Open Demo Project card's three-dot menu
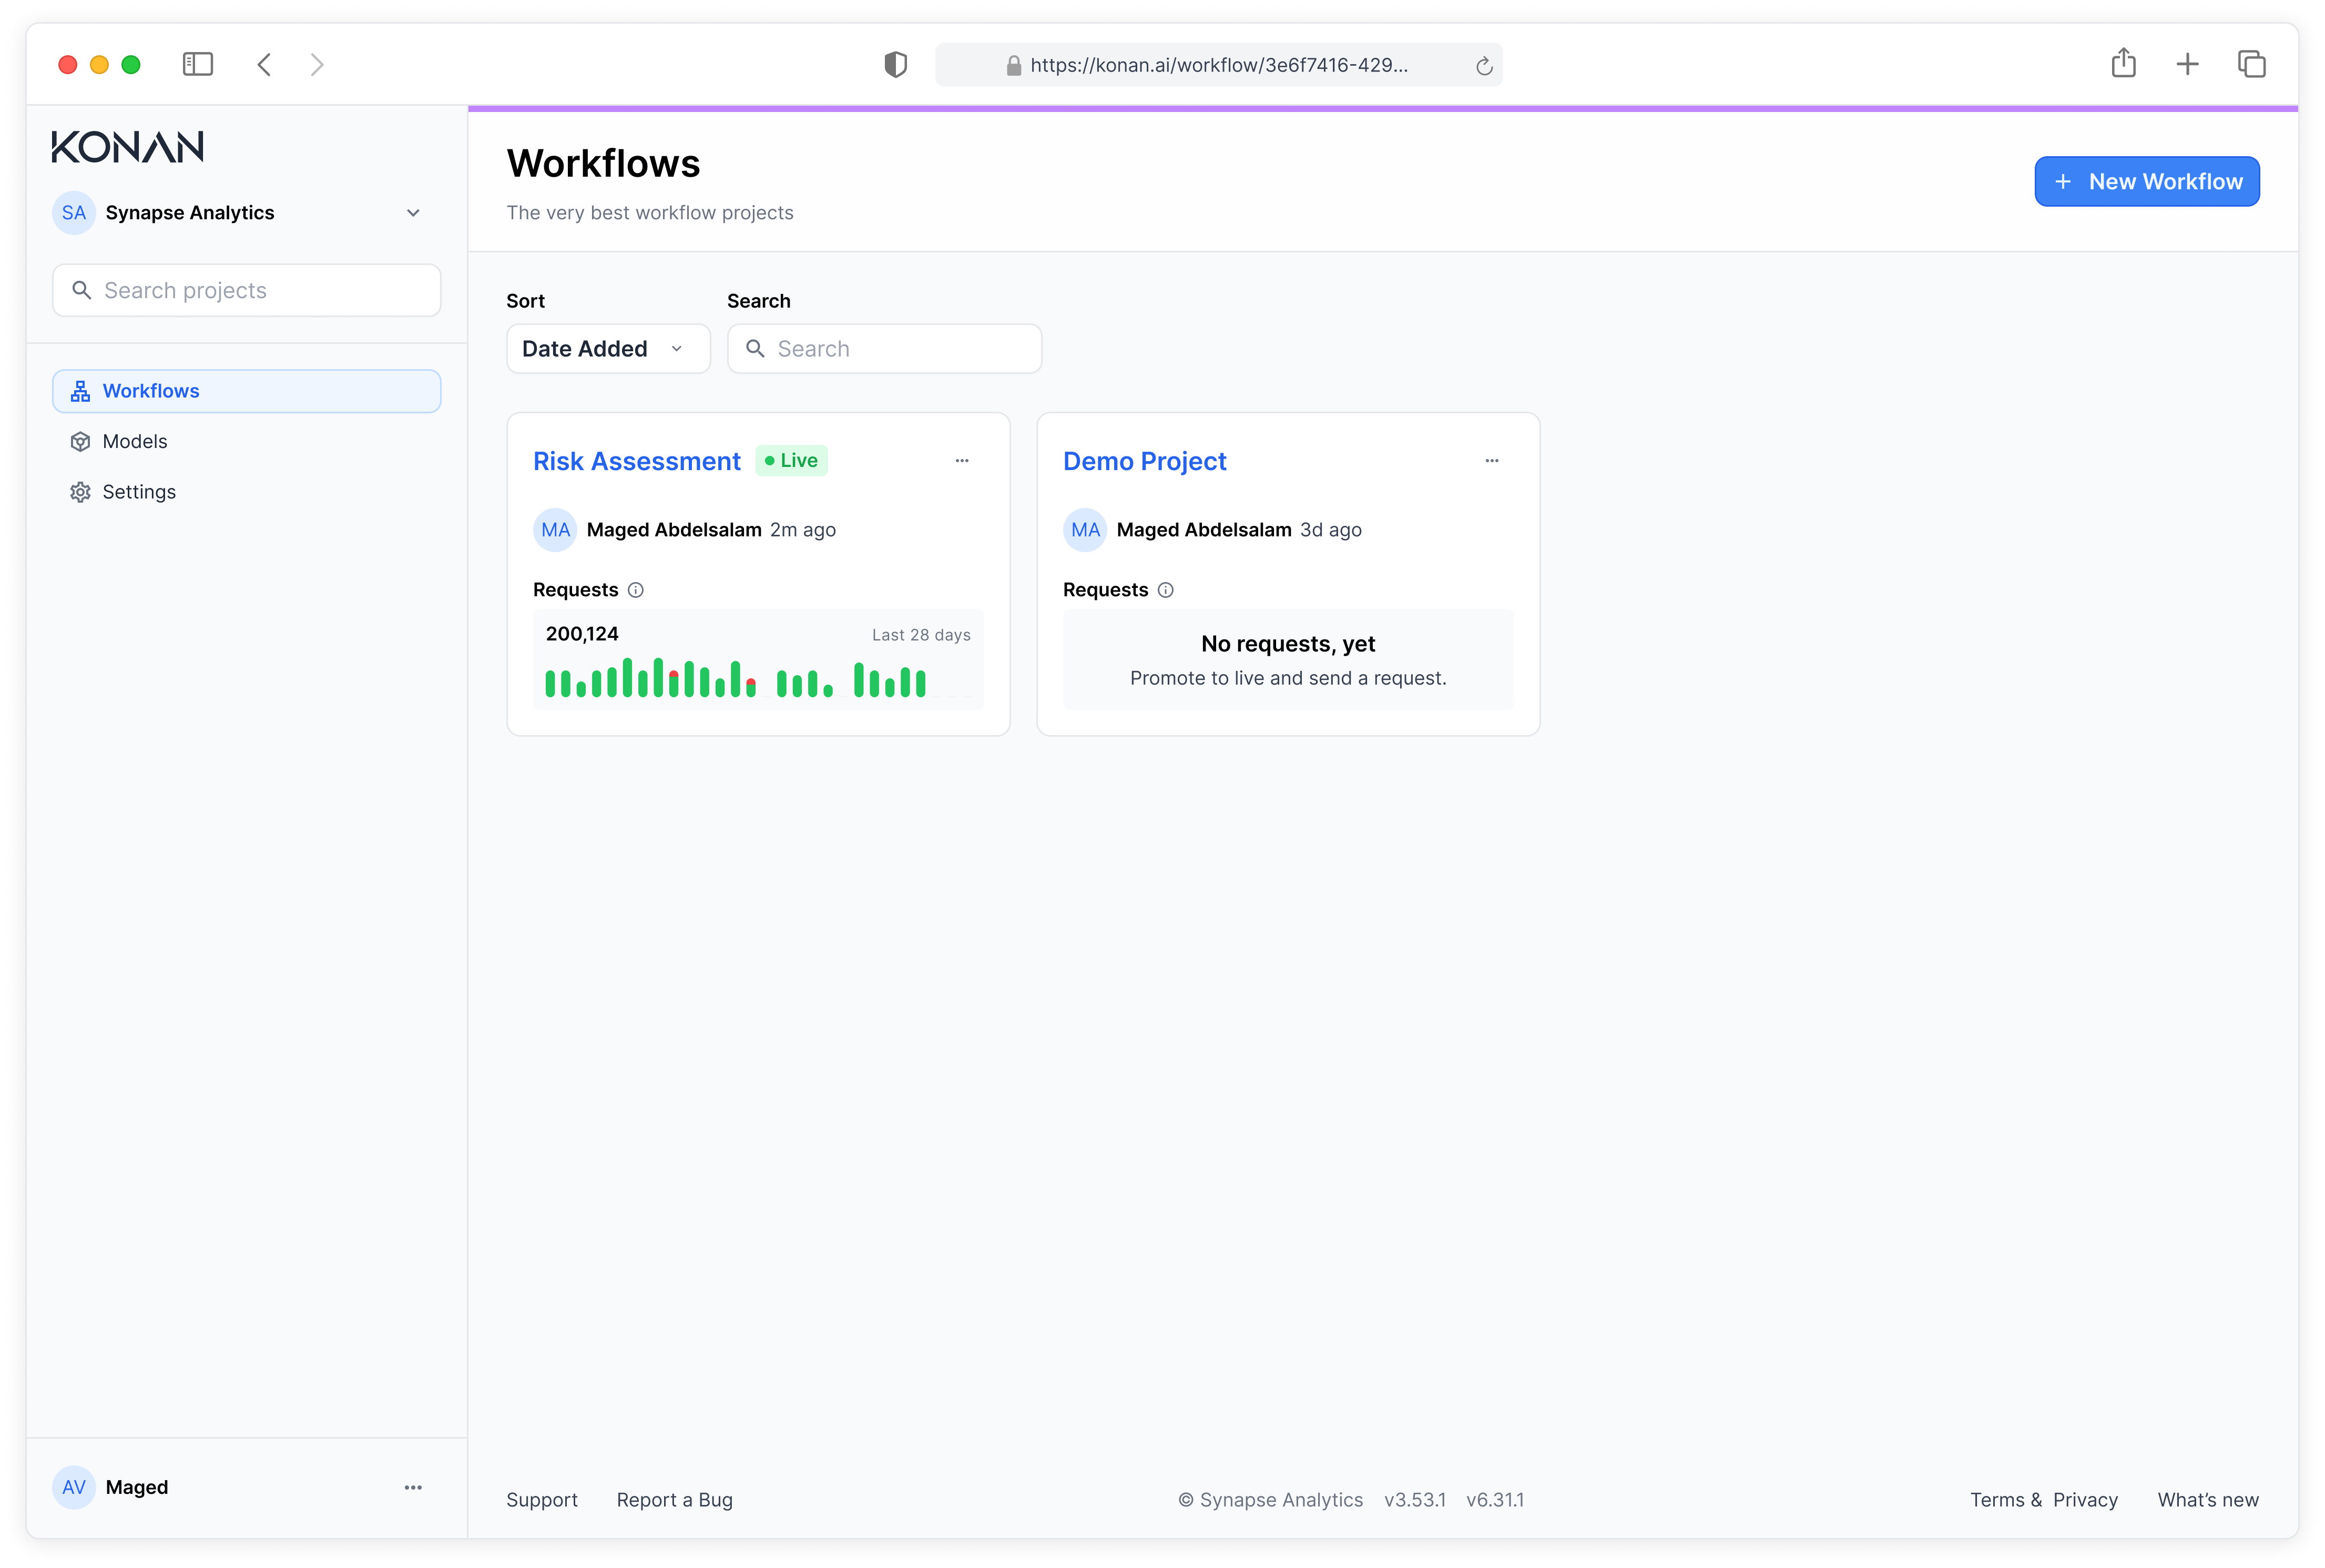The height and width of the screenshot is (1568, 2325). coord(1492,460)
